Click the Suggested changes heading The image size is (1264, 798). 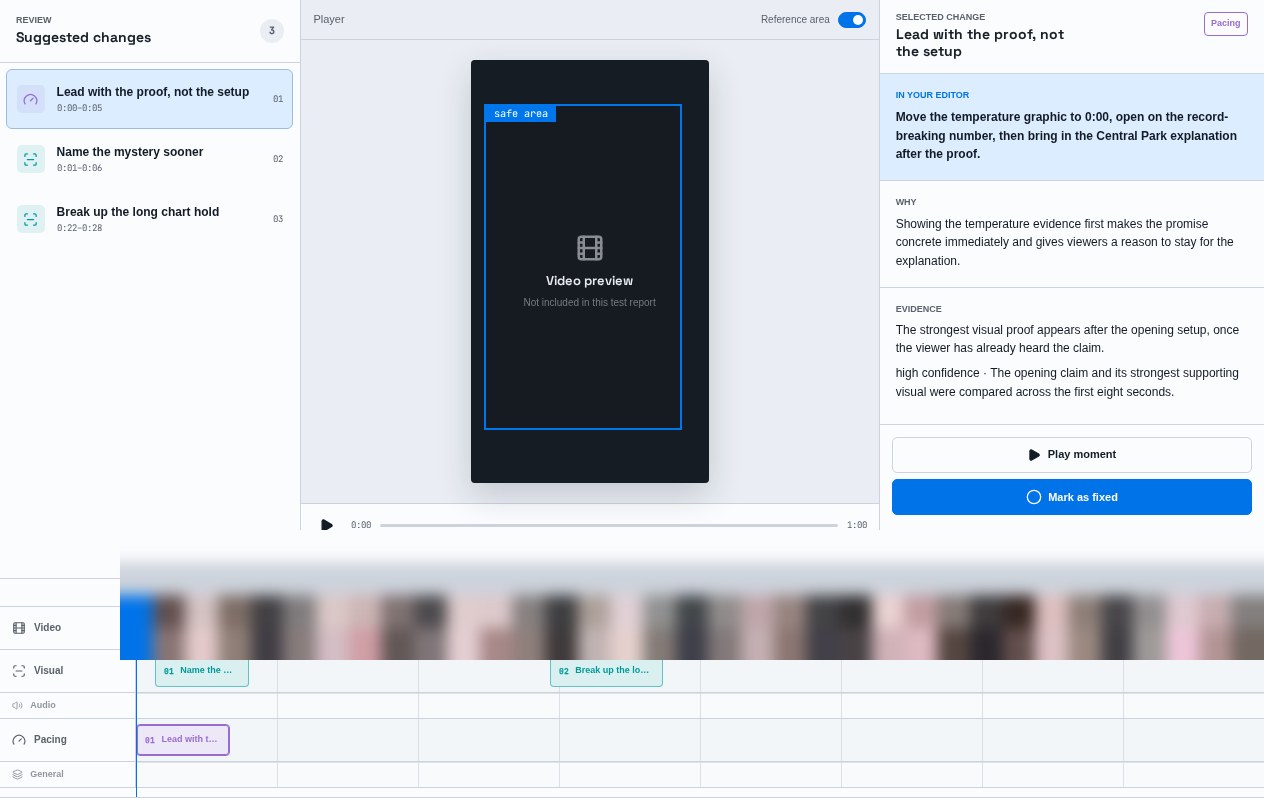(84, 38)
